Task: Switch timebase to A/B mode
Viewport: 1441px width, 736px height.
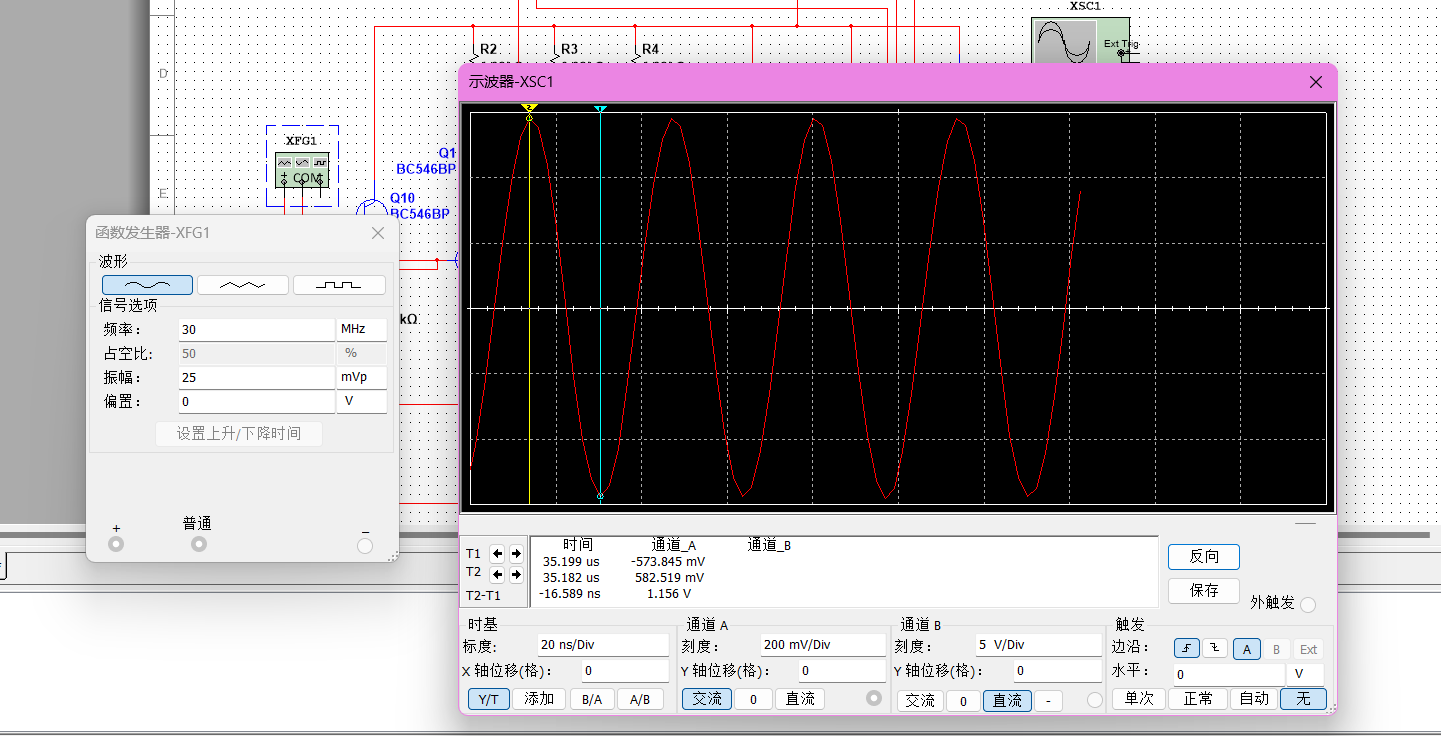Action: pyautogui.click(x=640, y=699)
